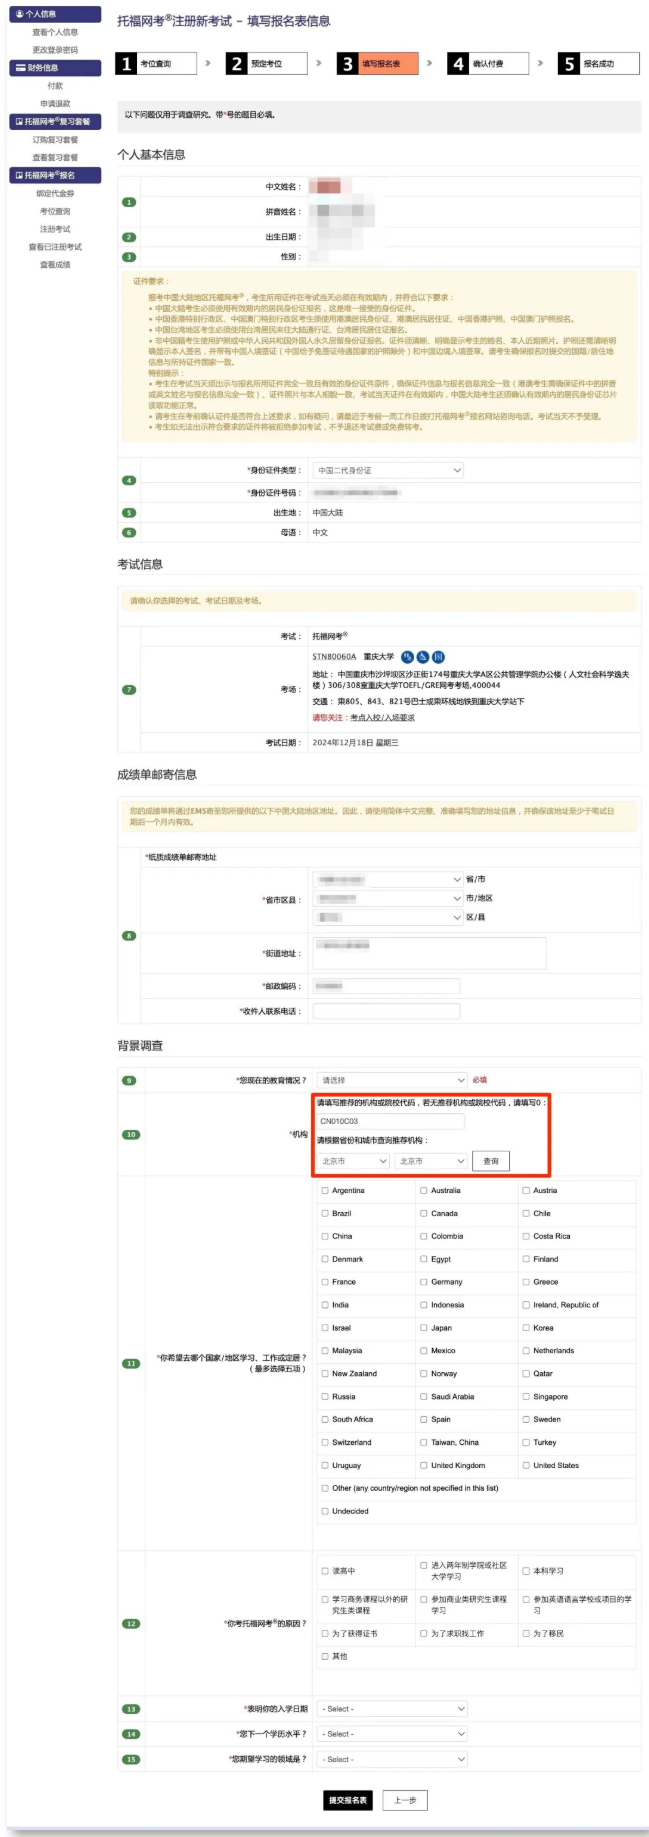Select step 4 确认付费 in progress bar

pos(489,64)
